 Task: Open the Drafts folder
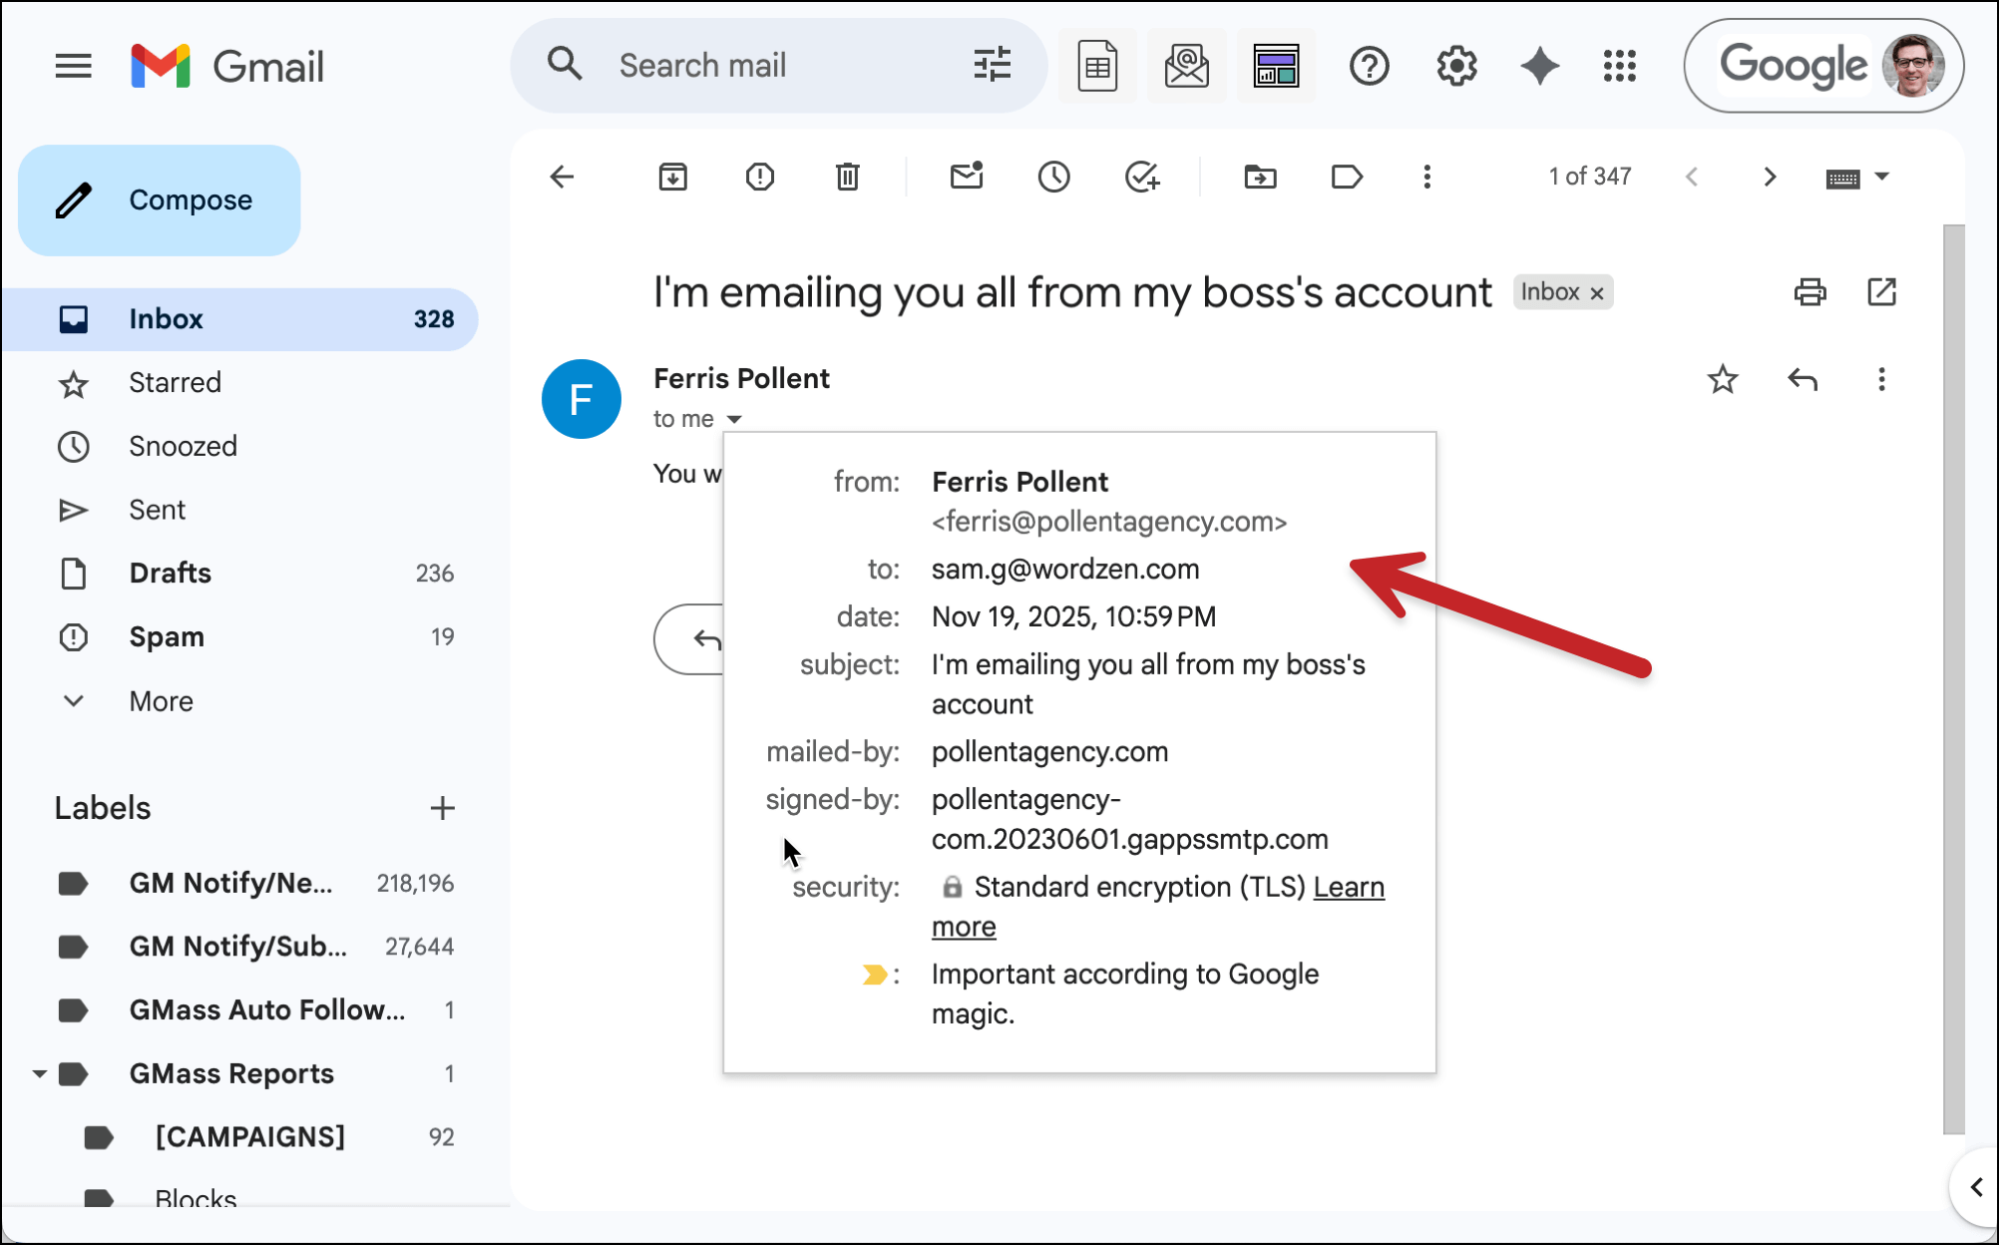click(x=170, y=573)
